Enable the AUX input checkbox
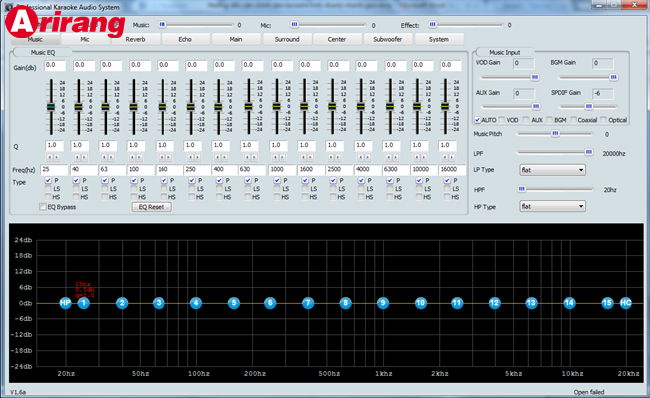The width and height of the screenshot is (650, 398). tap(526, 120)
